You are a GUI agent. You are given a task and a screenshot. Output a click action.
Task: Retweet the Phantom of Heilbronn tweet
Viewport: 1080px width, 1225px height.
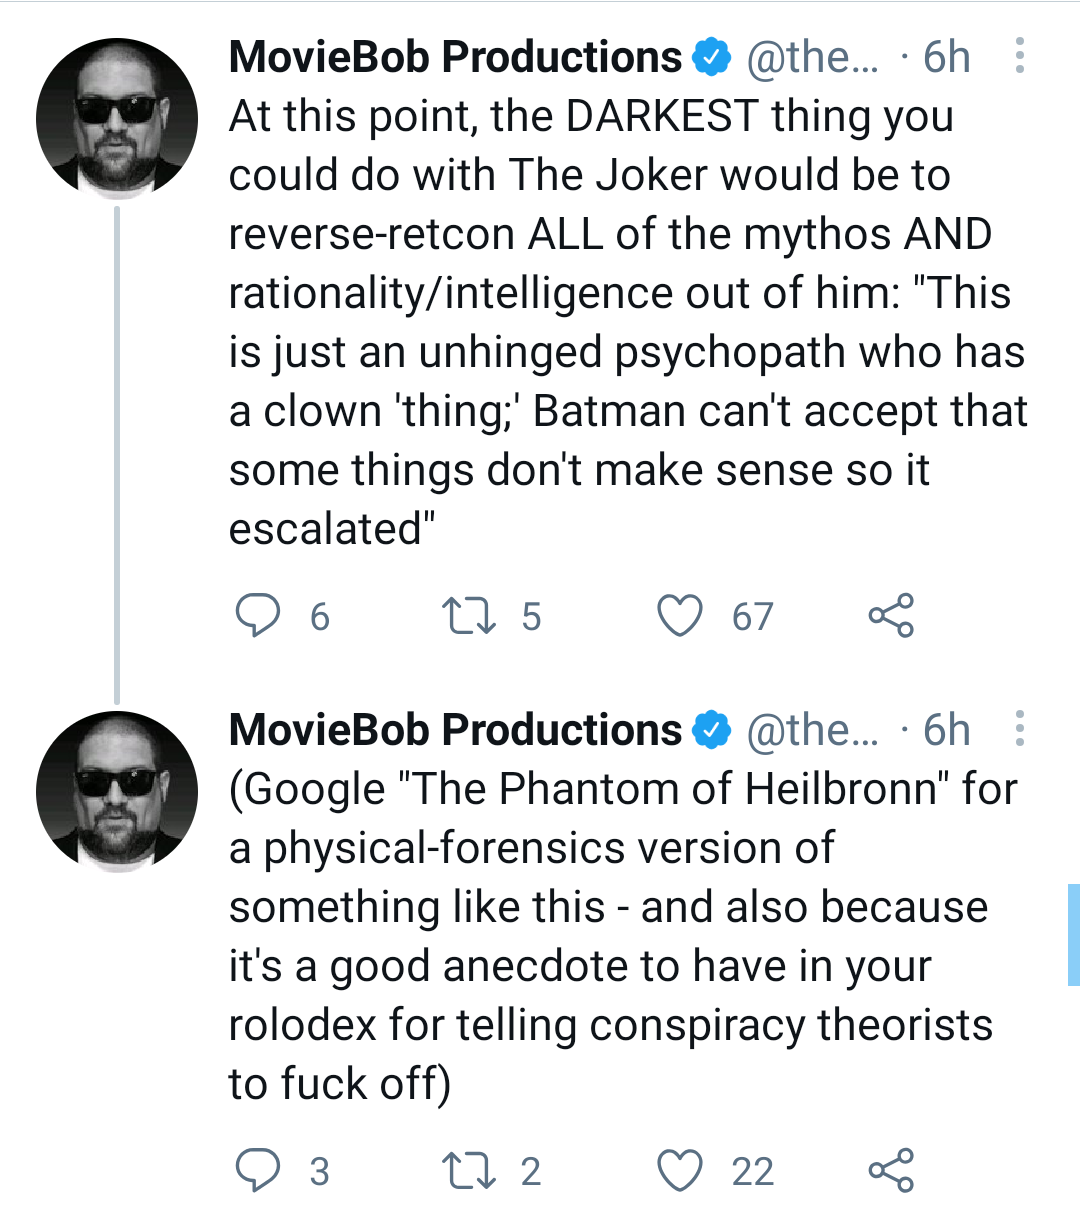point(469,1170)
